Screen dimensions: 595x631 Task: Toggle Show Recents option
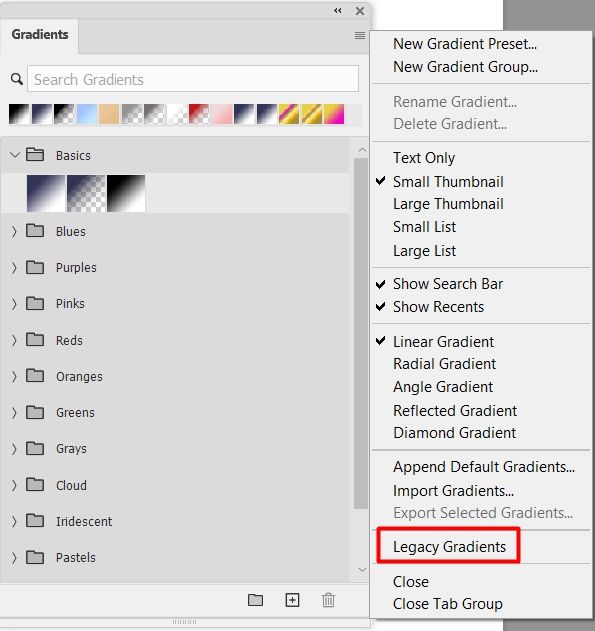point(438,307)
